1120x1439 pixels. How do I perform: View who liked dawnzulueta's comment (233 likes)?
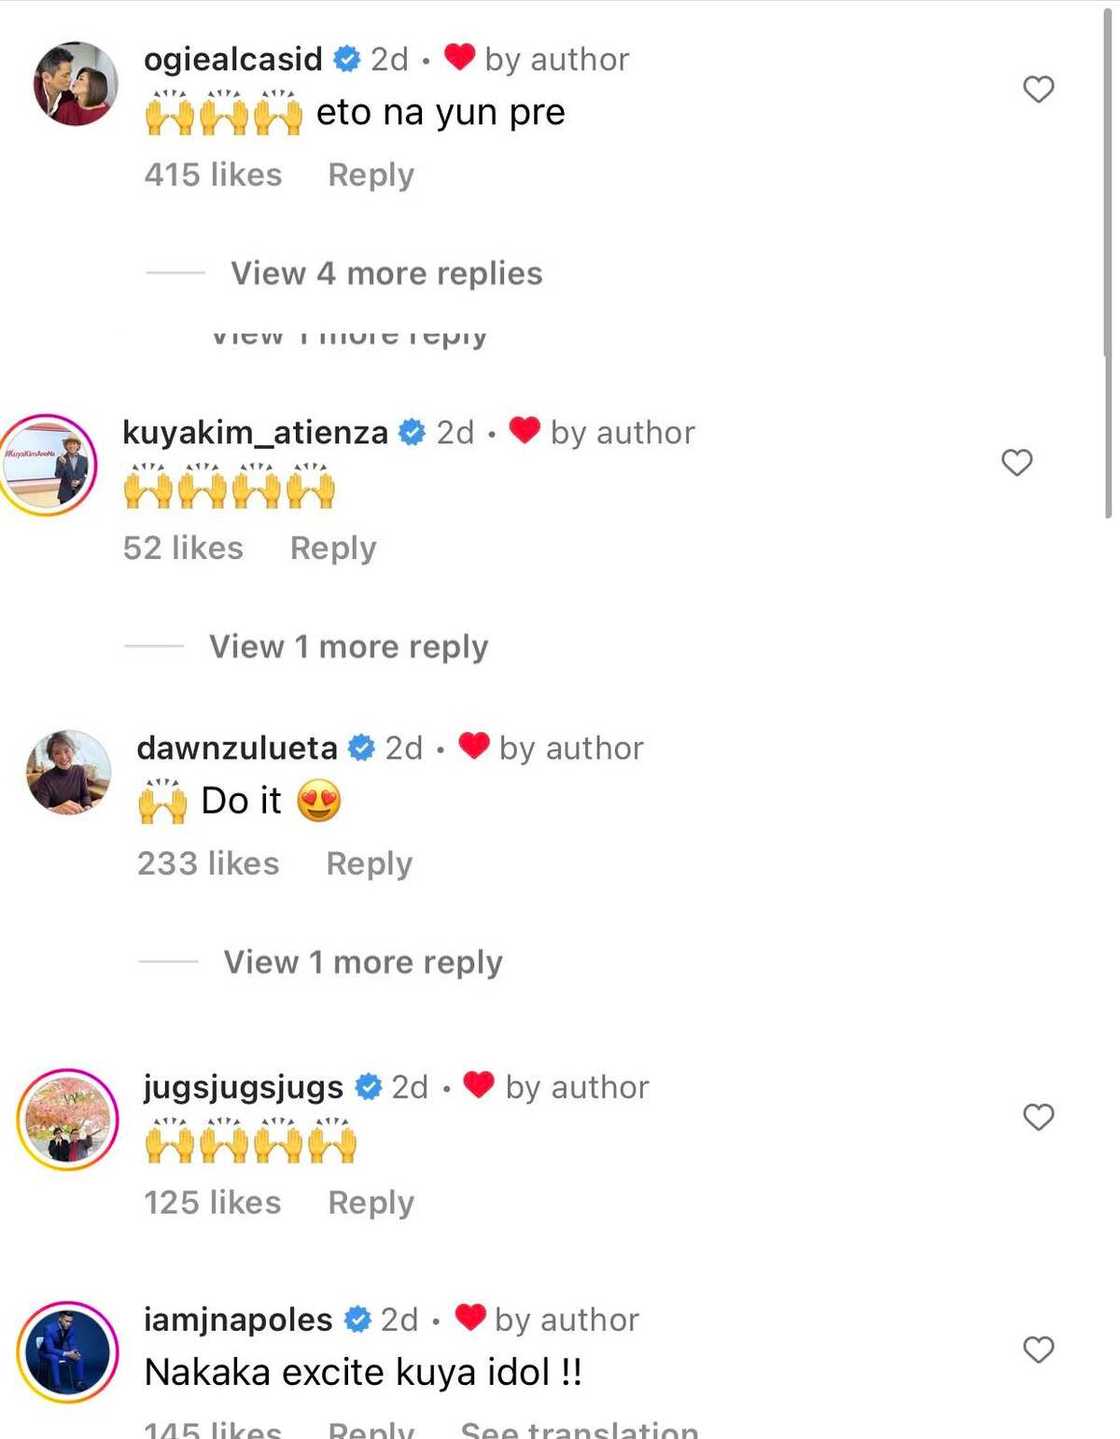[208, 864]
